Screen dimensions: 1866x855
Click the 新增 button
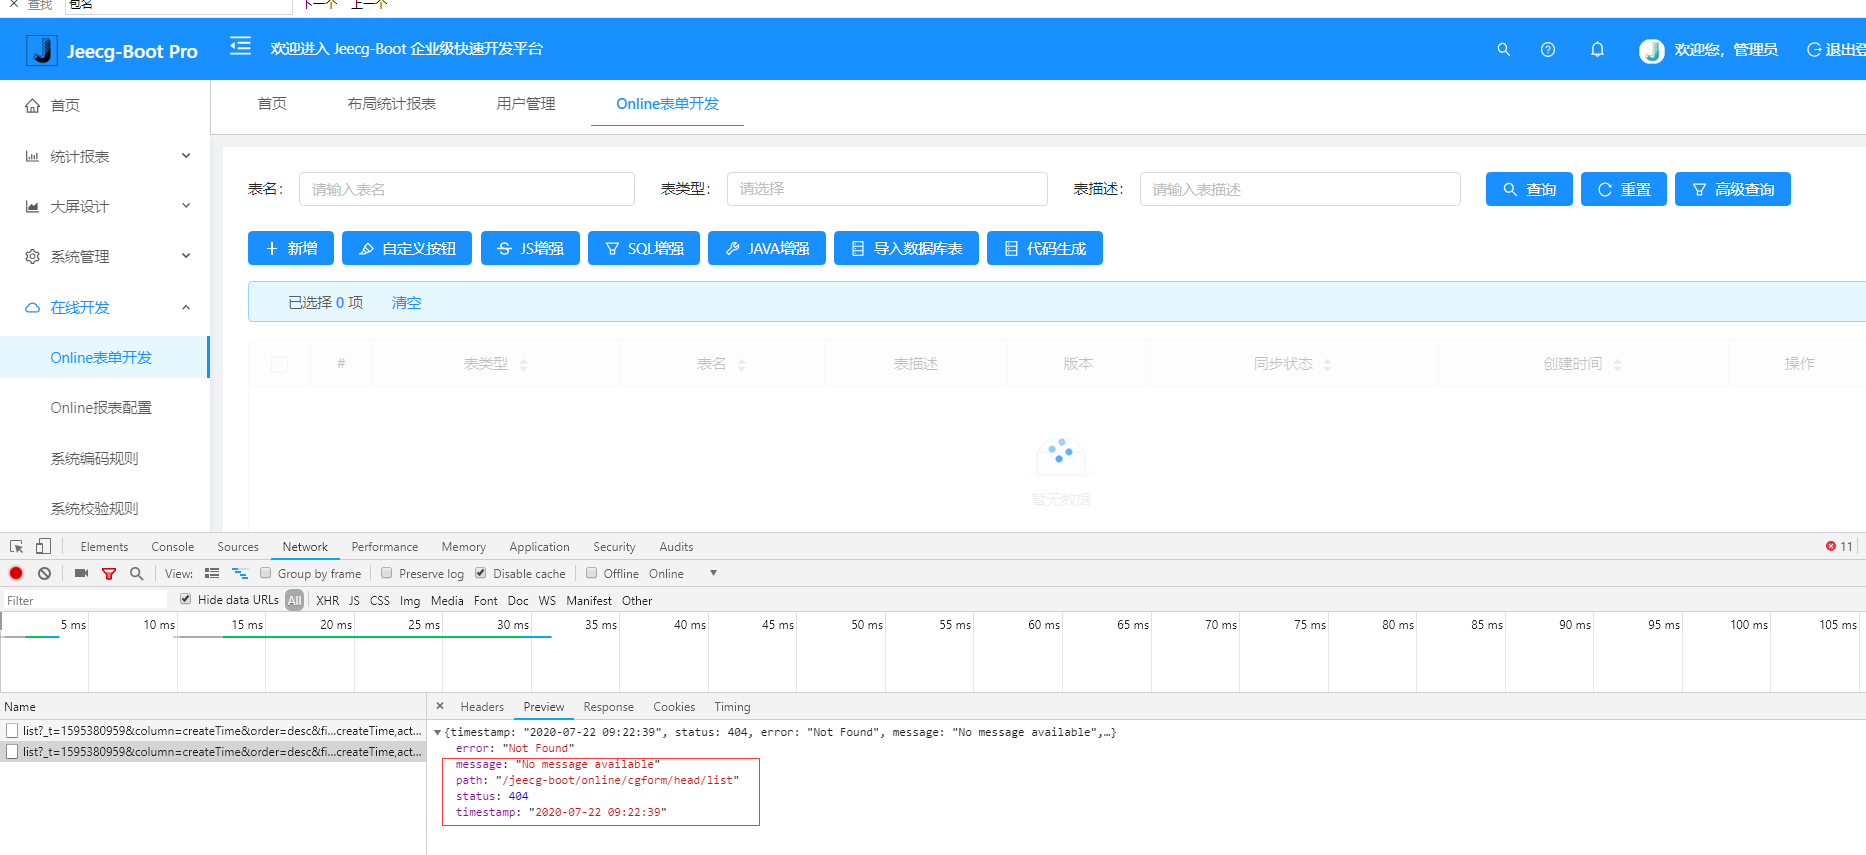[291, 248]
